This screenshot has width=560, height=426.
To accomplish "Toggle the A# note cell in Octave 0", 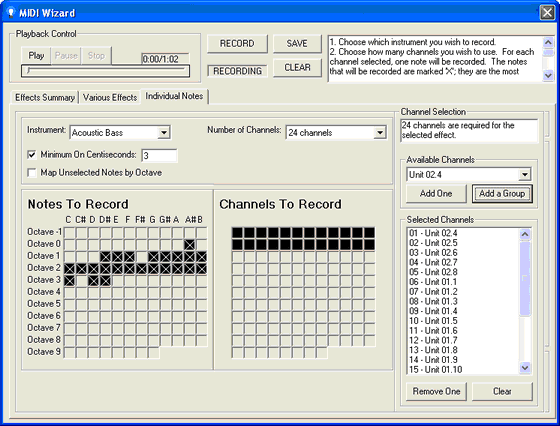I will (190, 245).
